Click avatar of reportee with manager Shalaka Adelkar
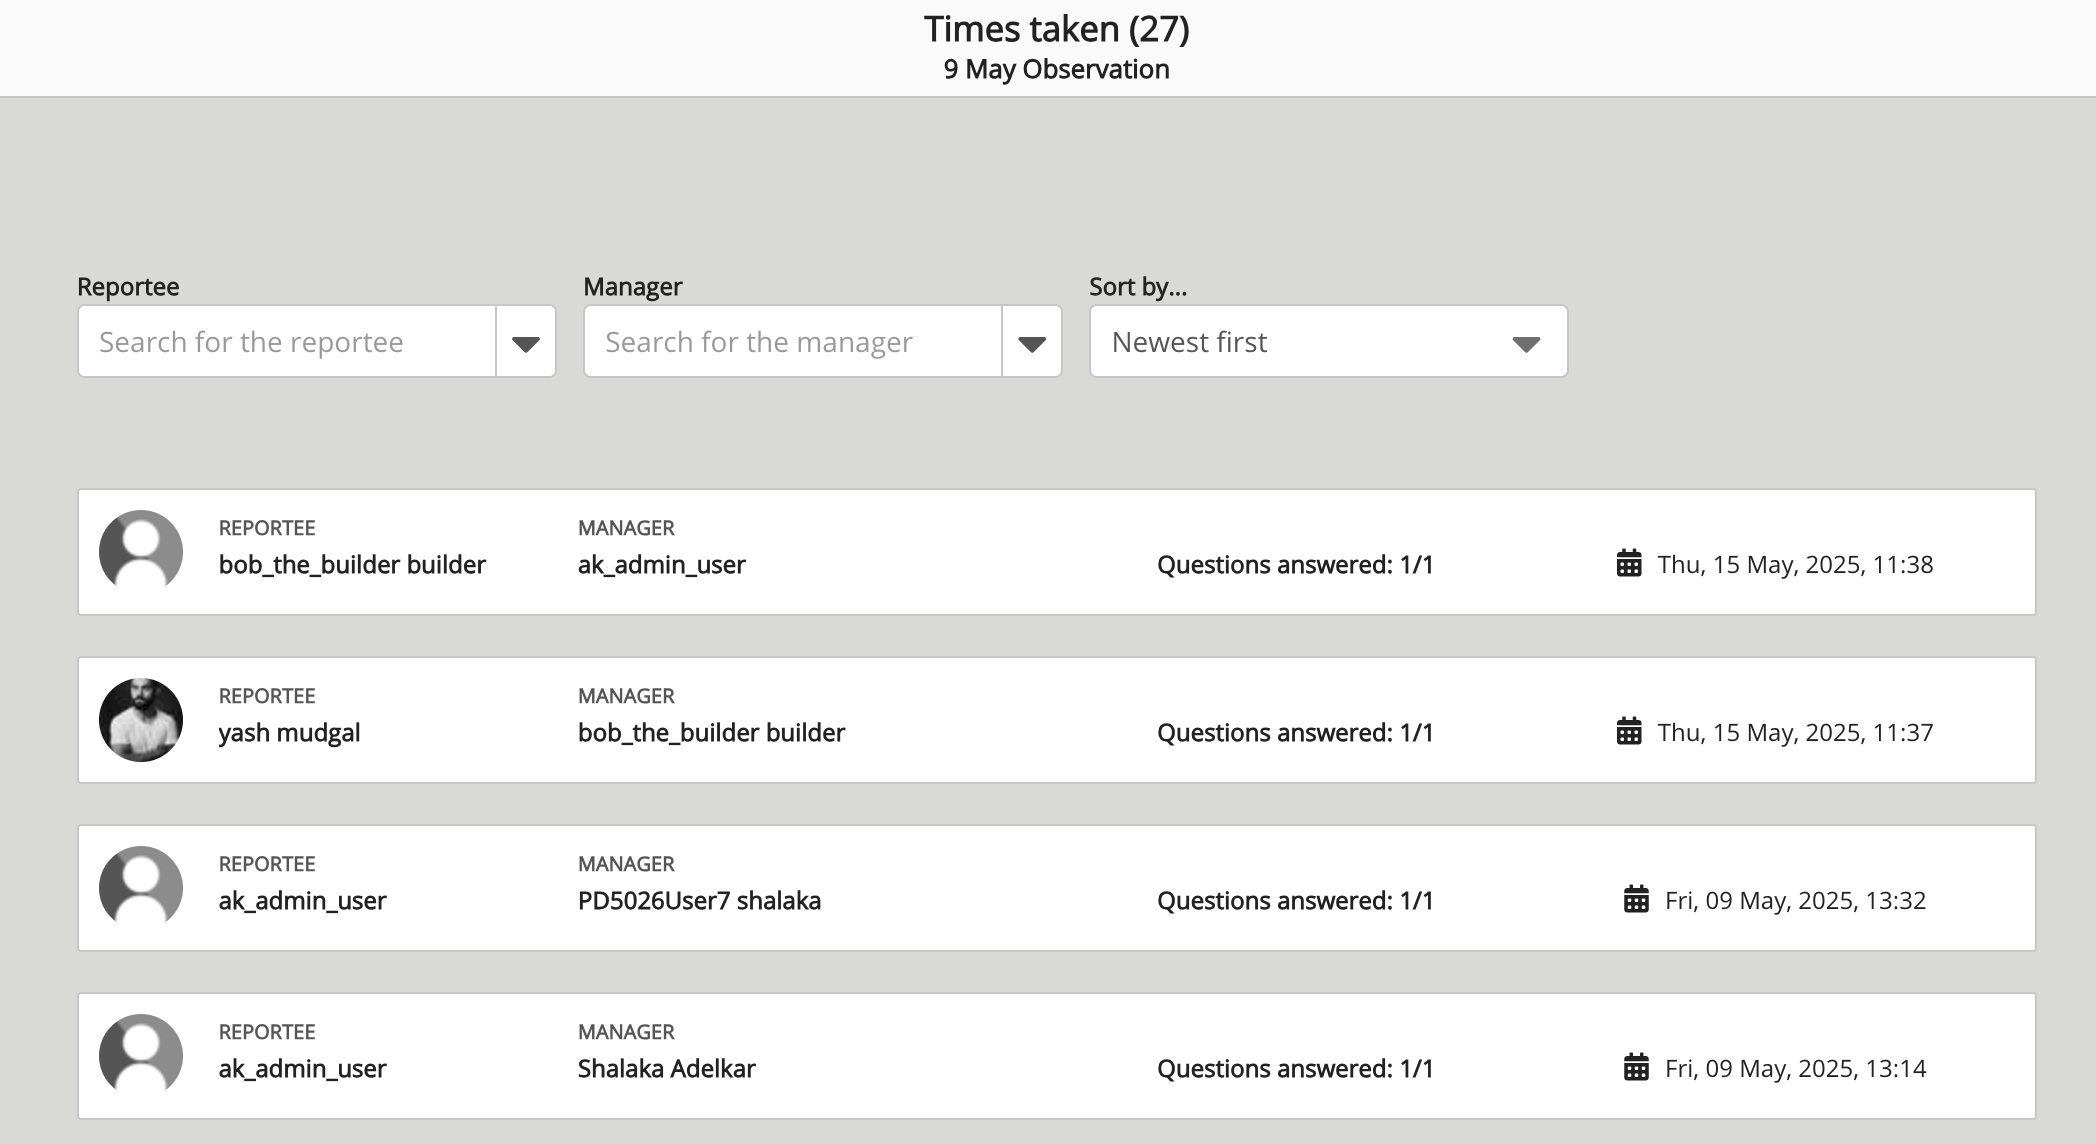The image size is (2096, 1144). pos(141,1055)
